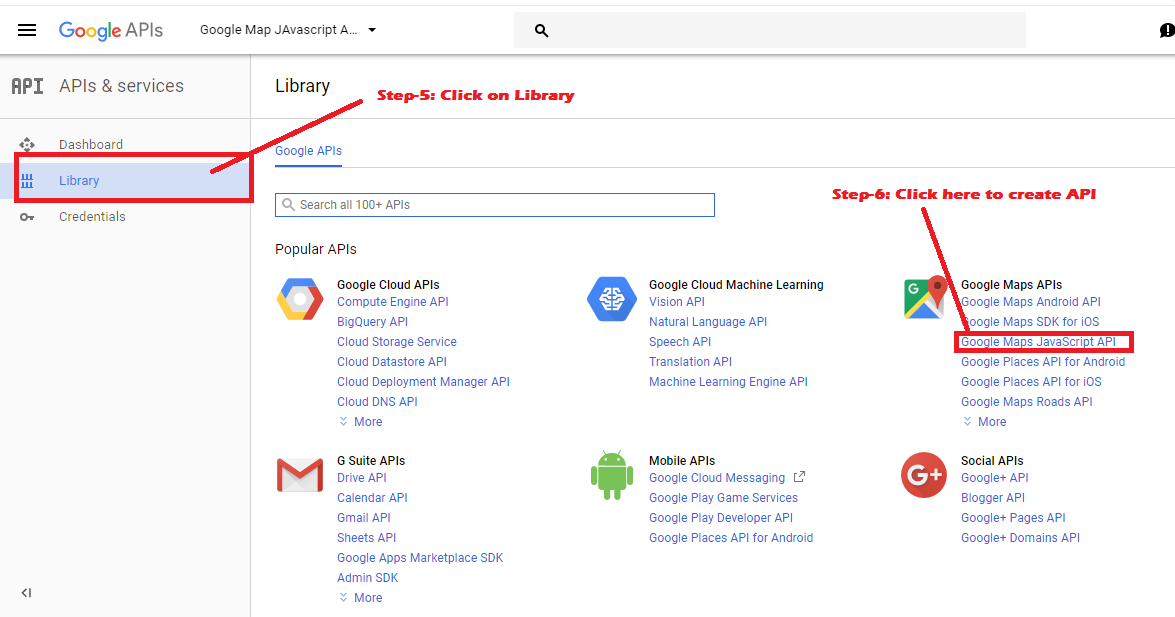This screenshot has height=617, width=1175.
Task: Open Google Play Game Services link
Action: click(723, 498)
